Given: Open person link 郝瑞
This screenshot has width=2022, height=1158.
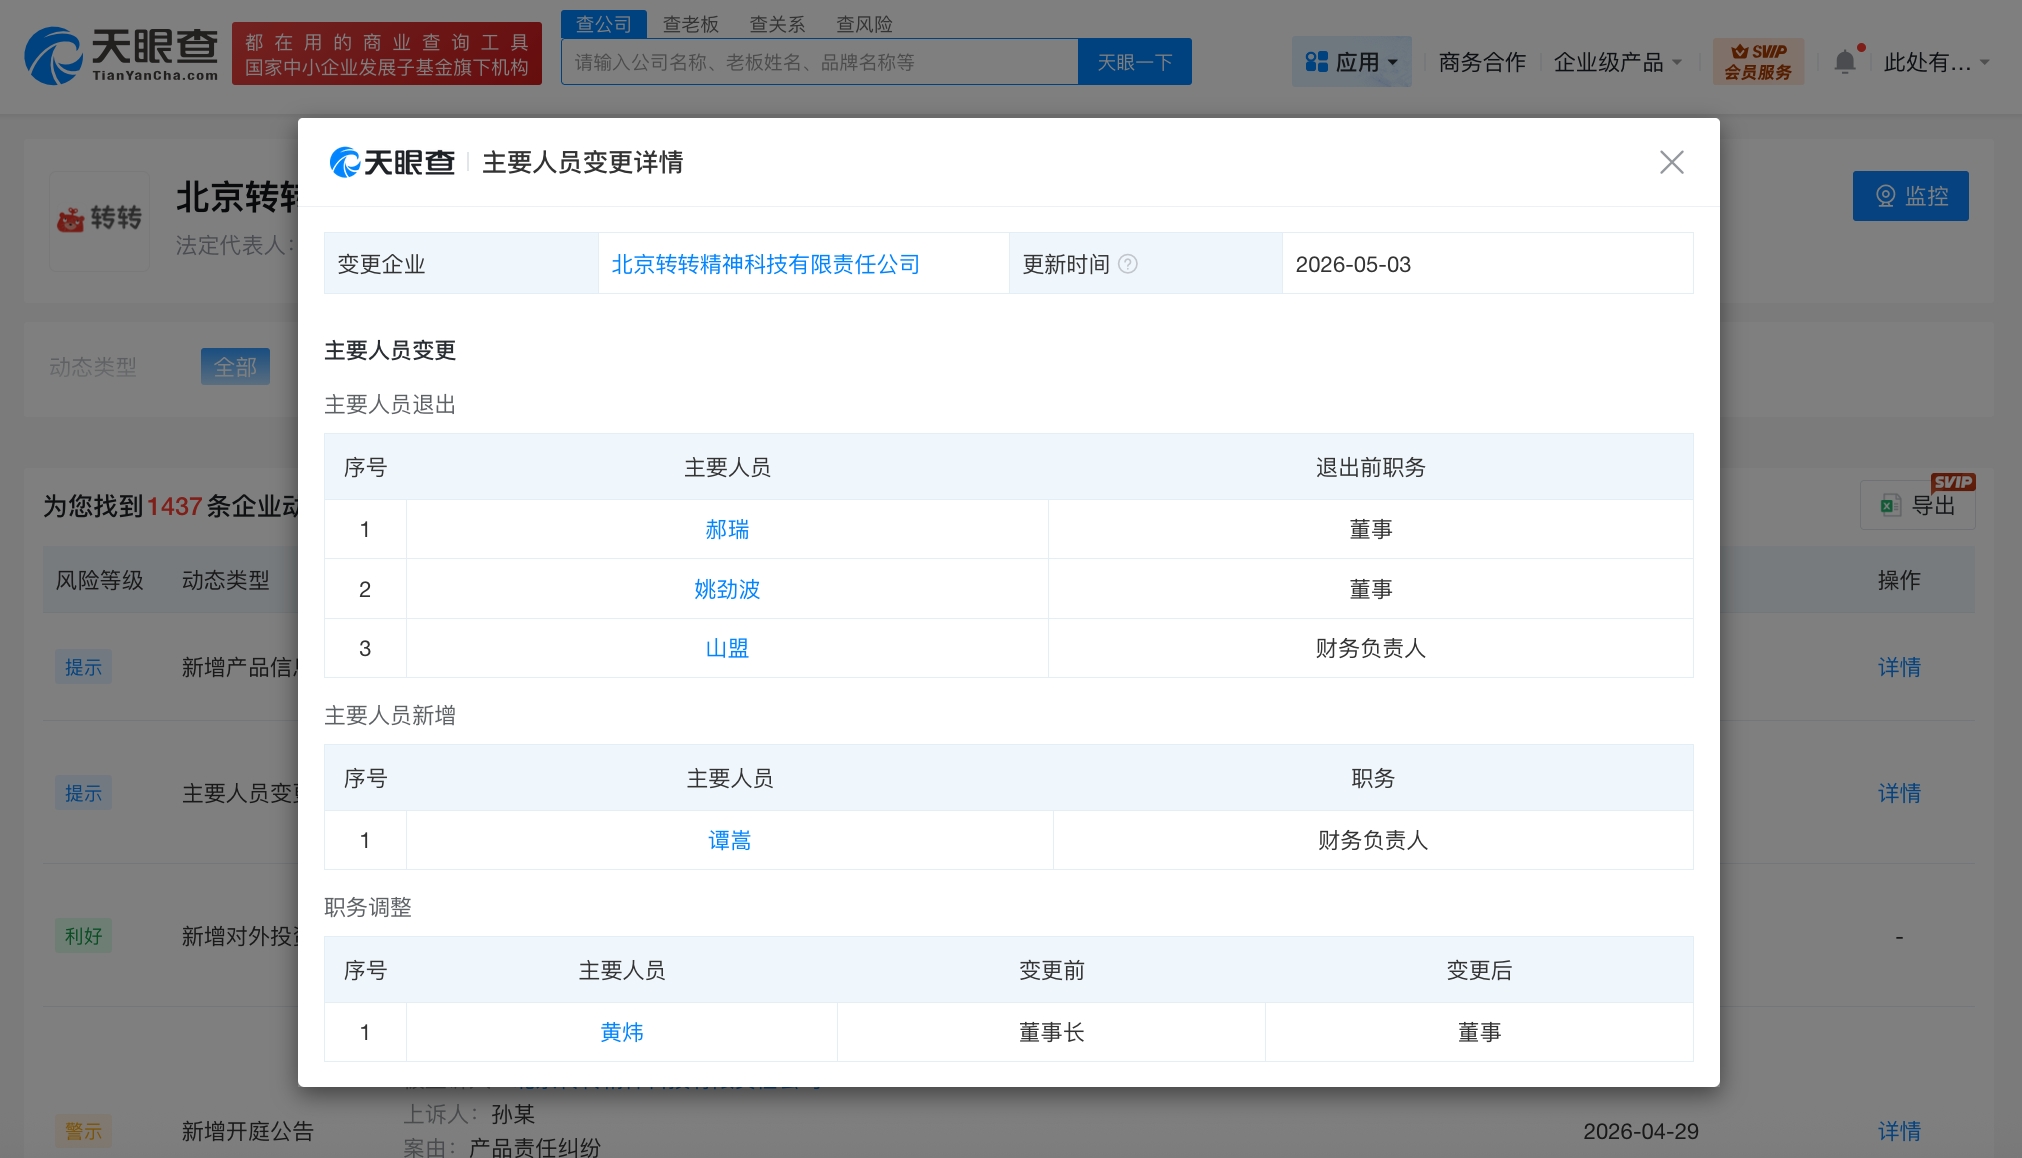Looking at the screenshot, I should click(x=727, y=529).
